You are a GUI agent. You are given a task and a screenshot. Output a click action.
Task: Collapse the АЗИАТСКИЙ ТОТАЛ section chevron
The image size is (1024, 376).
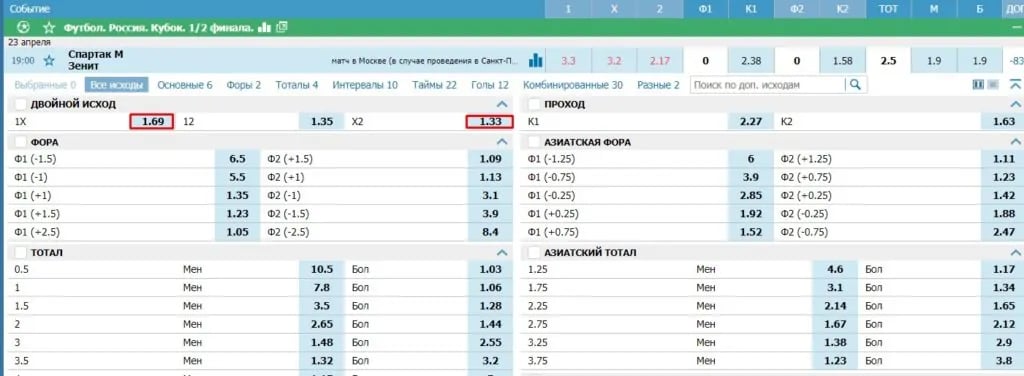coord(1016,252)
